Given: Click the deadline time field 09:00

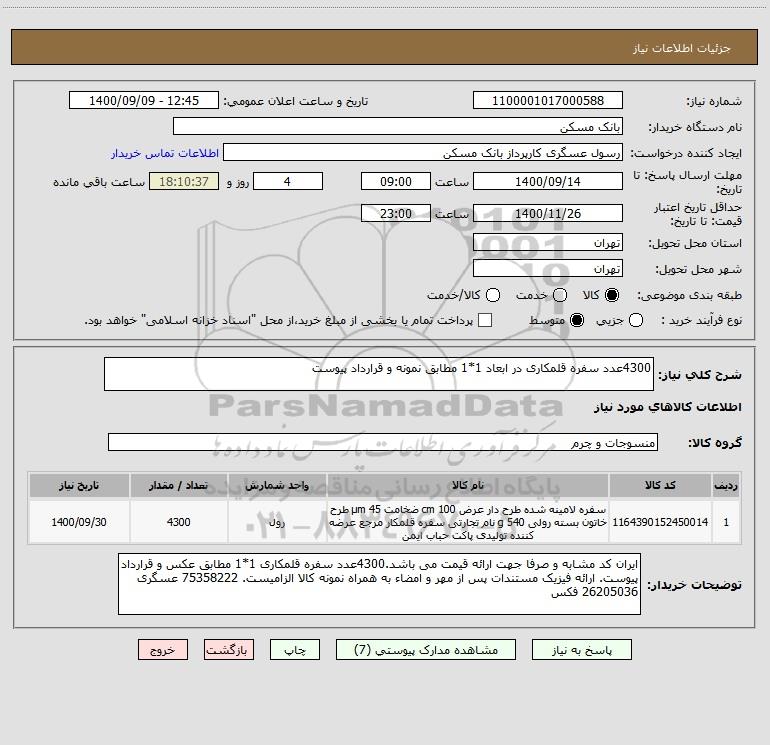Looking at the screenshot, I should pyautogui.click(x=396, y=181).
